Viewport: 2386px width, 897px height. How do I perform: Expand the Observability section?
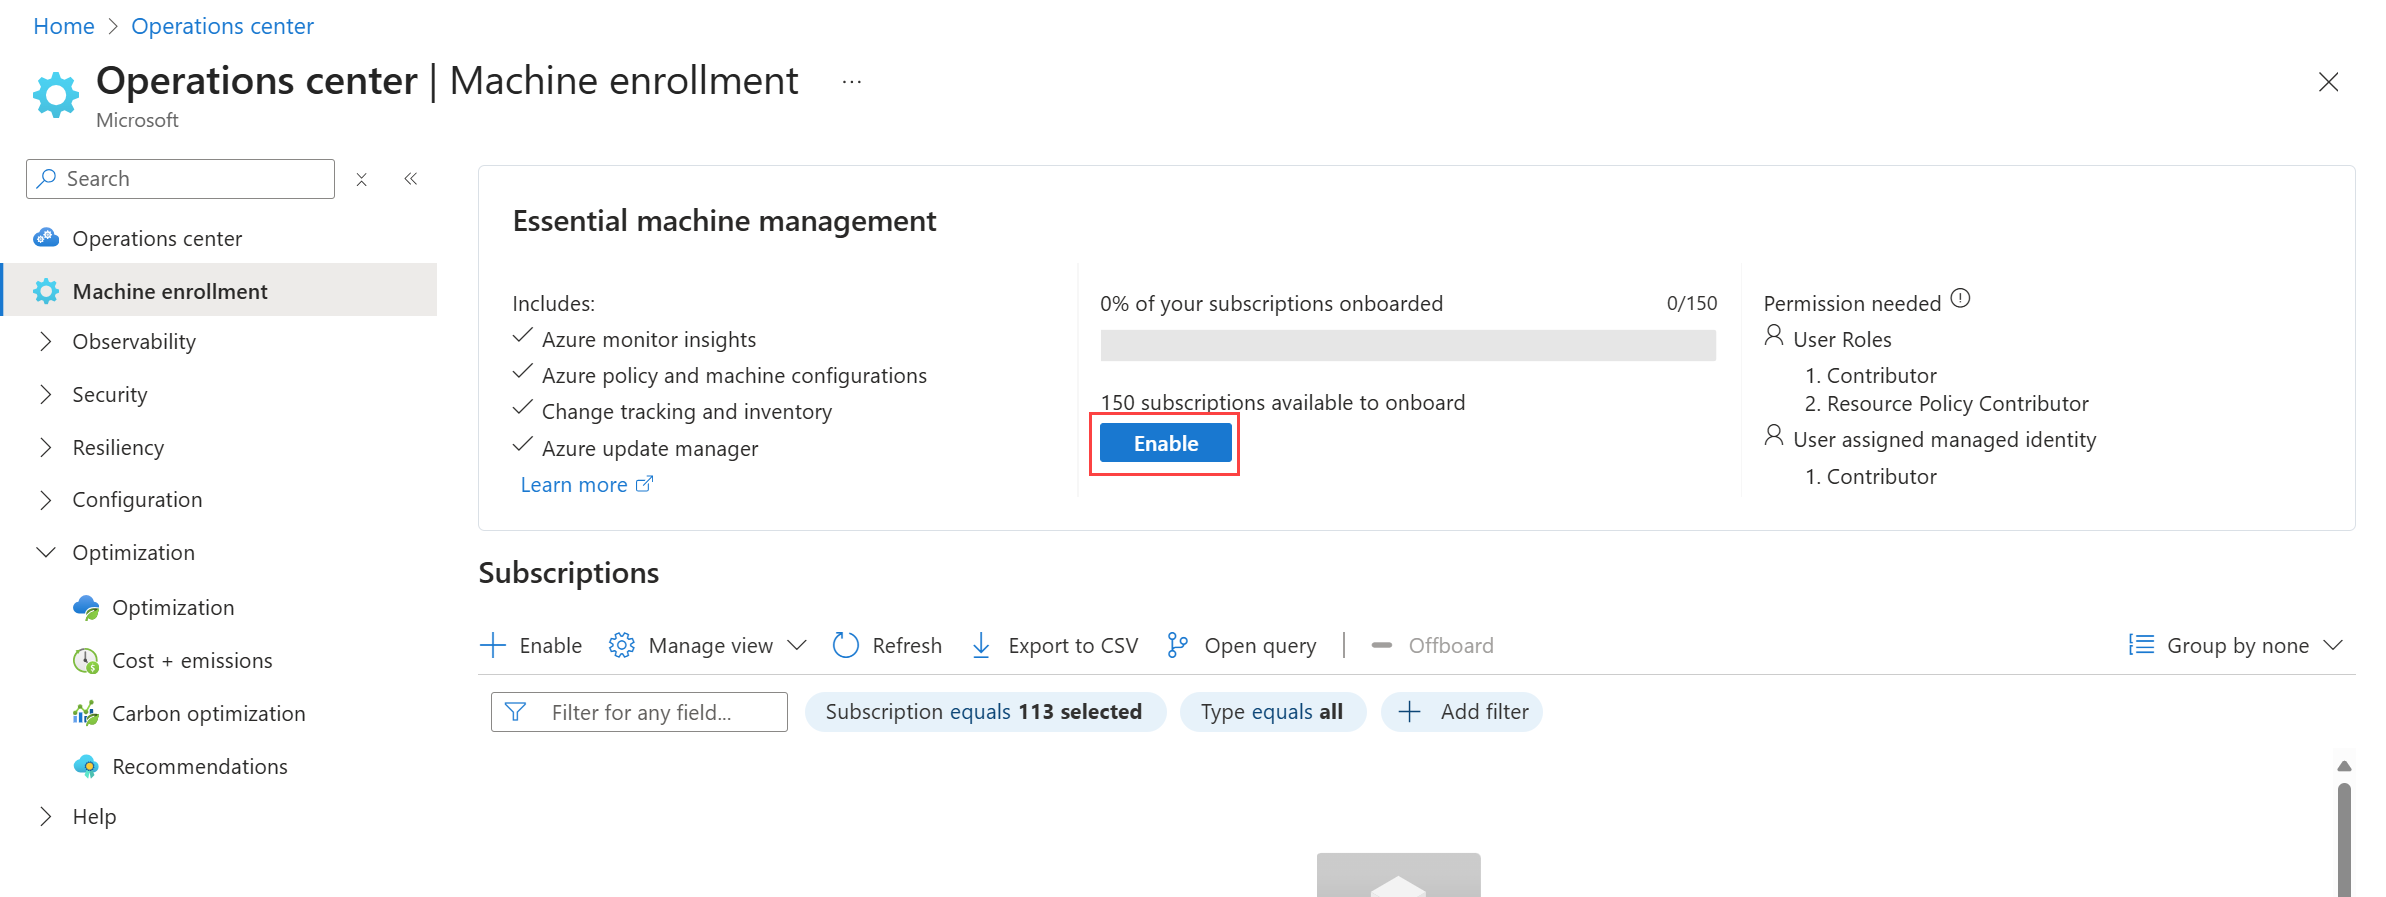coord(46,342)
